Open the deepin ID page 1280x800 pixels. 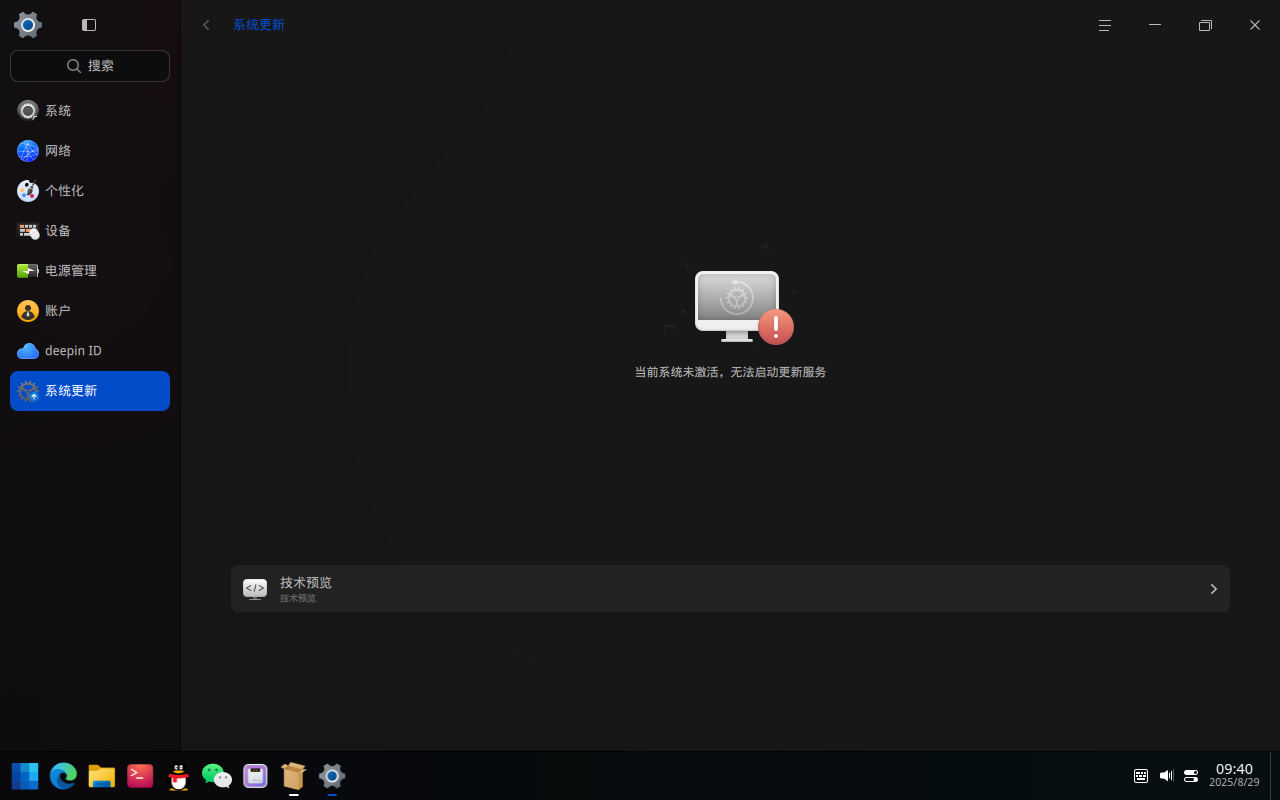pyautogui.click(x=90, y=351)
